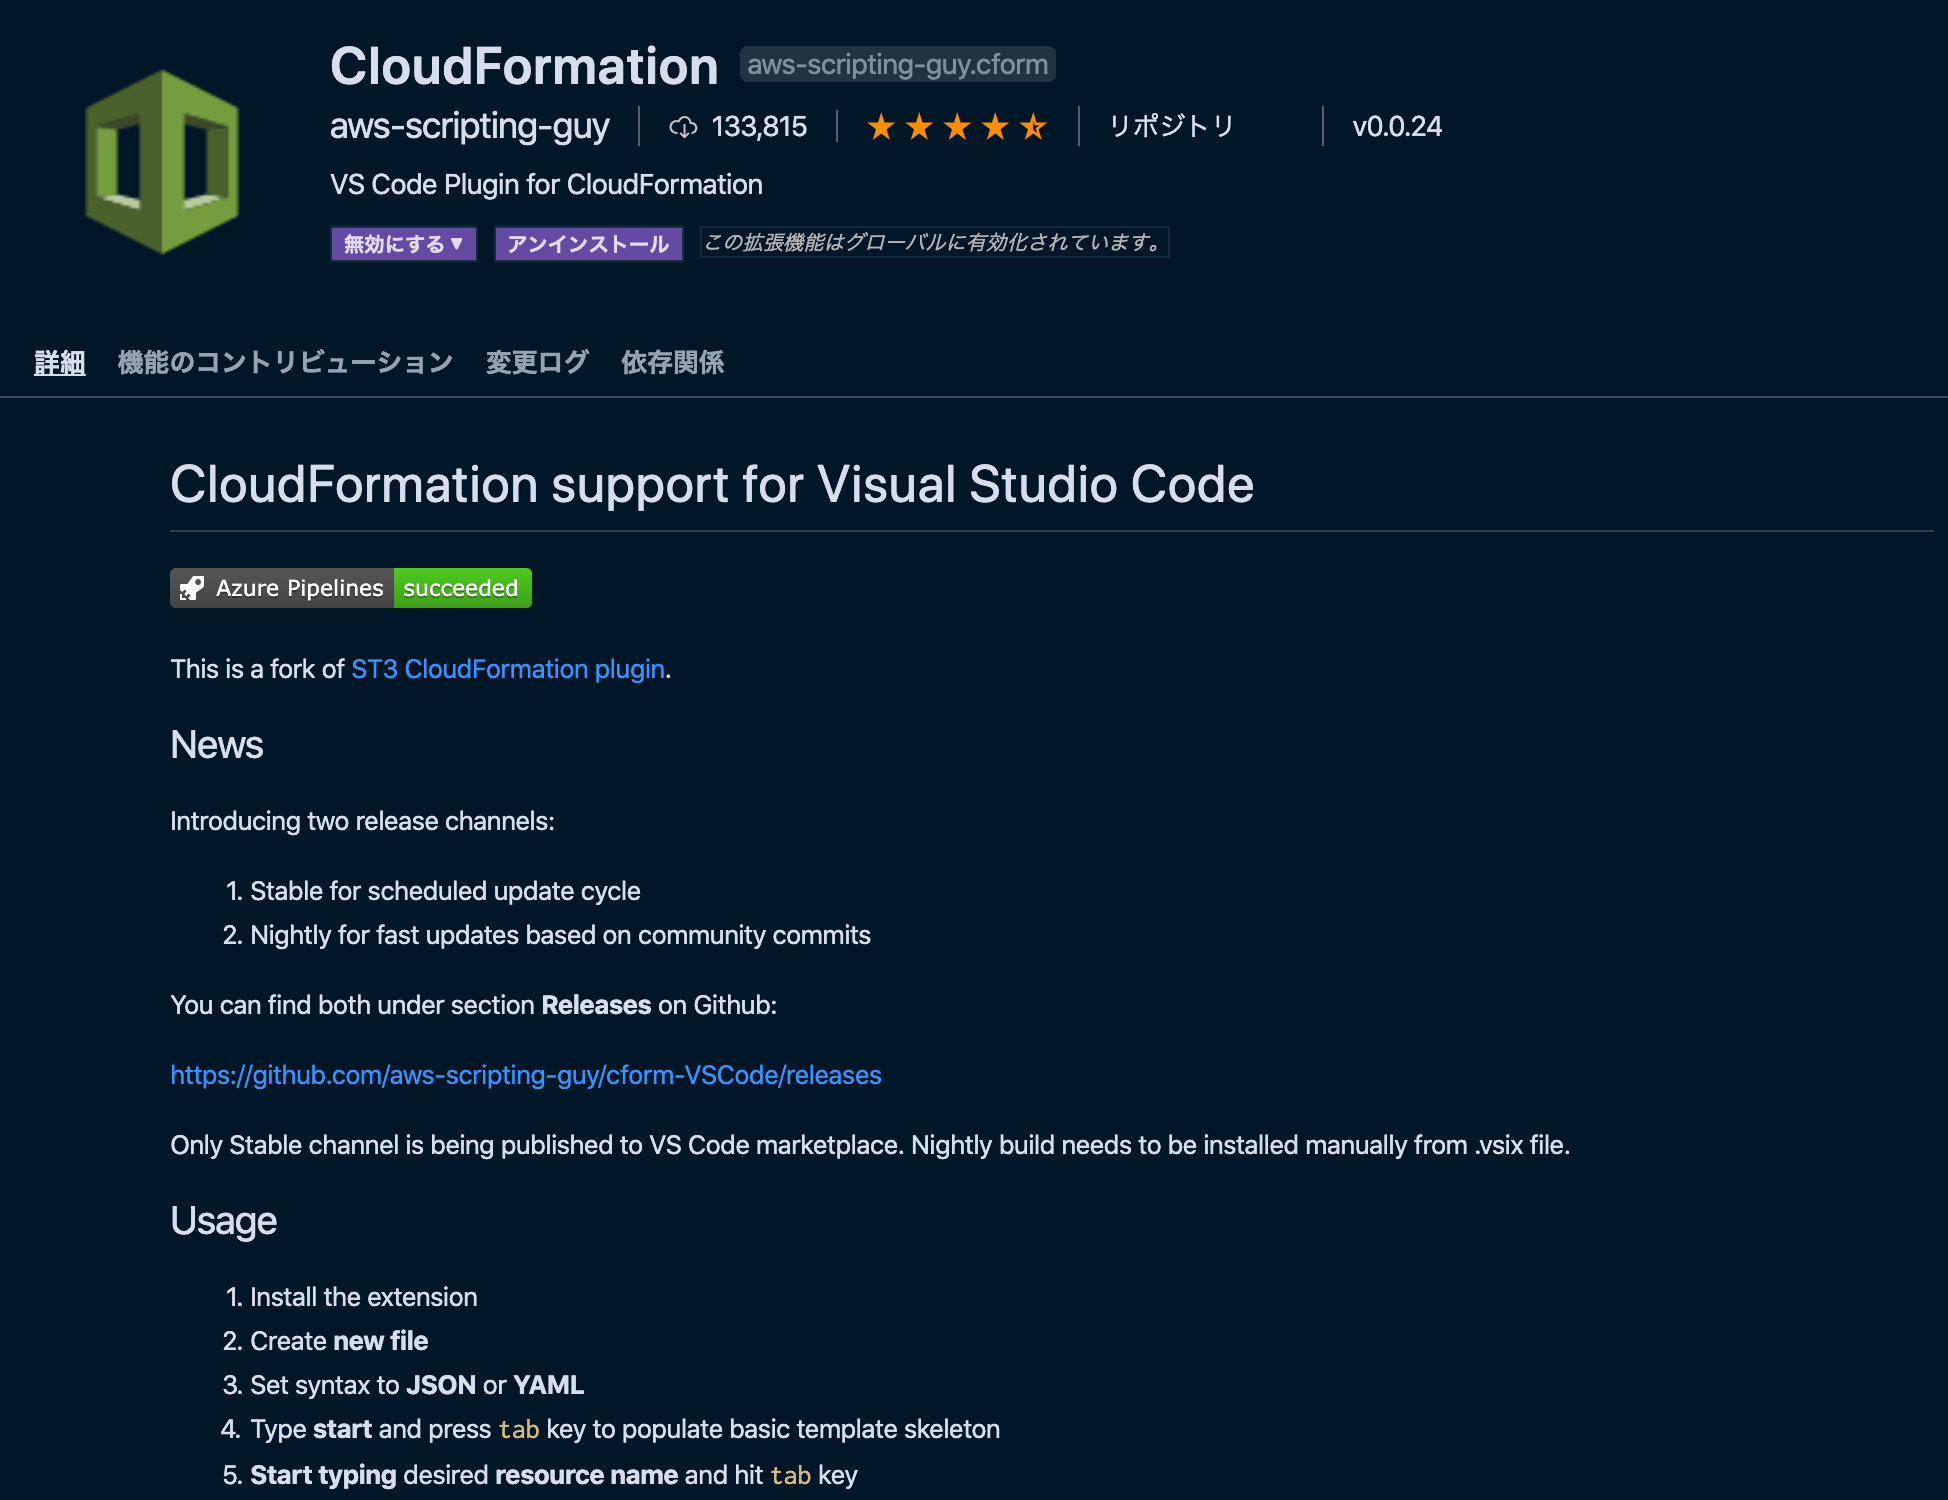Image resolution: width=1948 pixels, height=1500 pixels.
Task: Click the third orange rating star
Action: point(957,127)
